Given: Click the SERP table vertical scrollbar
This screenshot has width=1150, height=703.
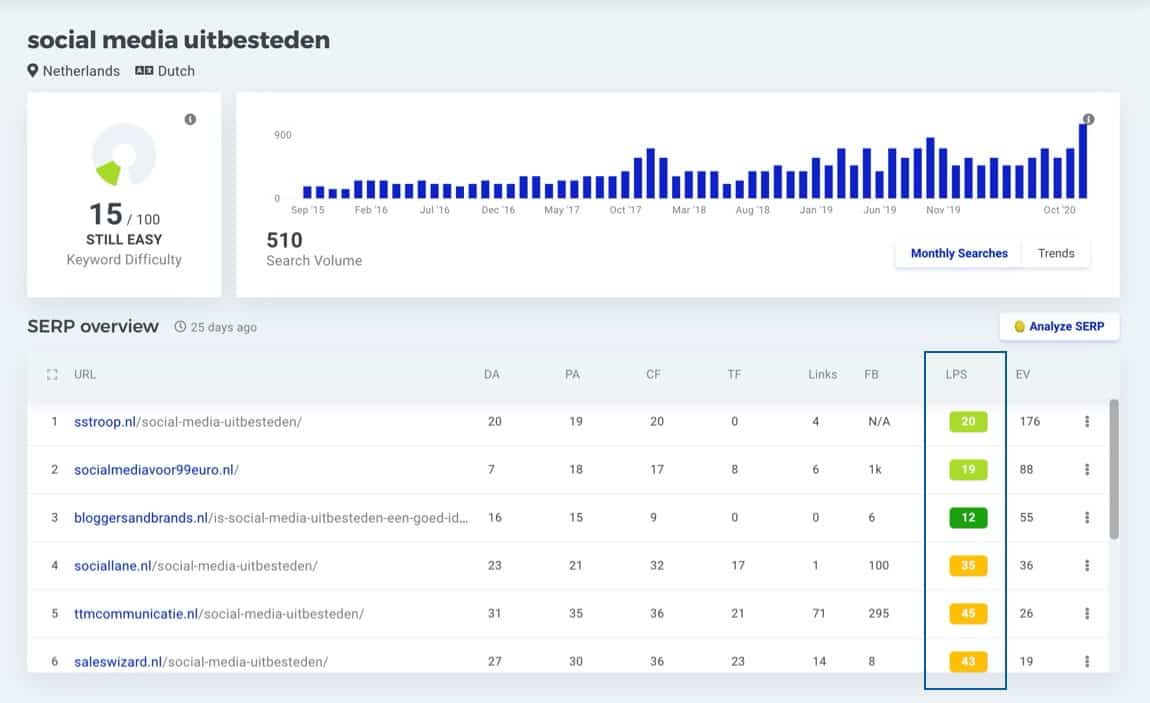Looking at the screenshot, I should [1113, 469].
